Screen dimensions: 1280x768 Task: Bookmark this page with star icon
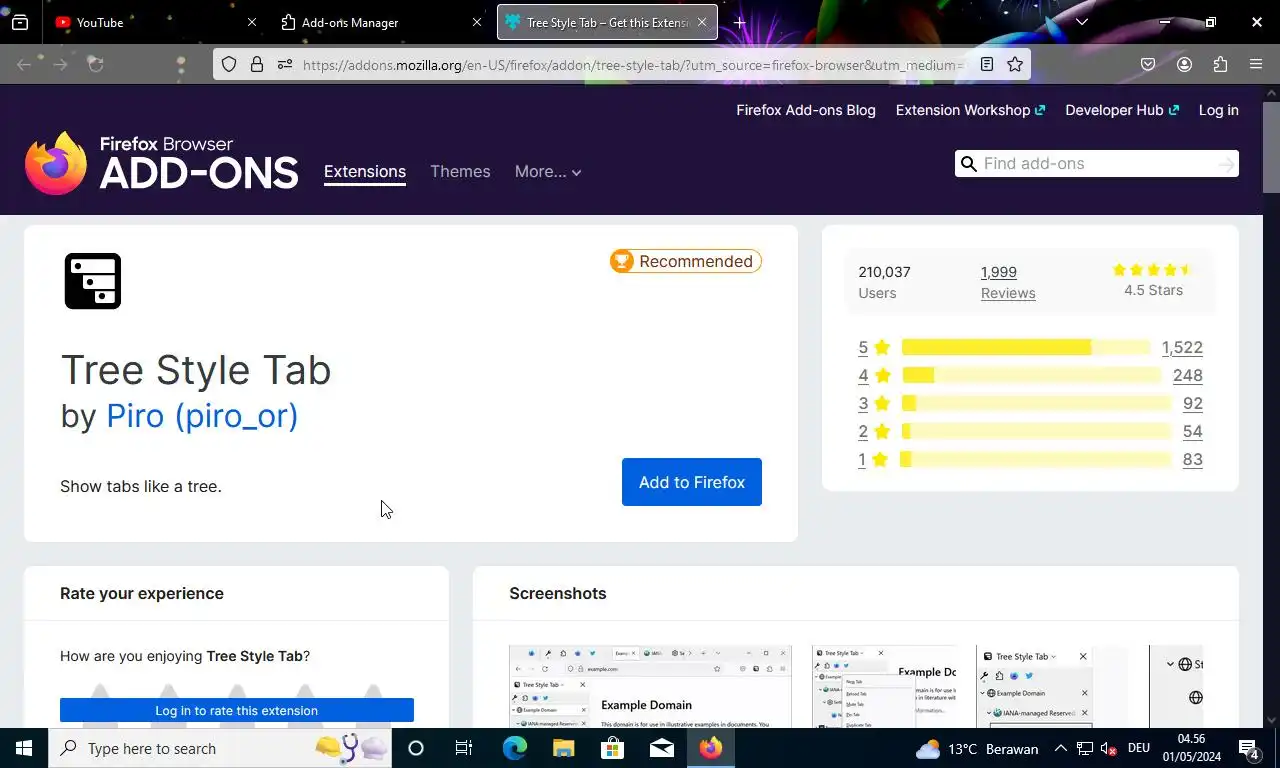tap(1015, 64)
